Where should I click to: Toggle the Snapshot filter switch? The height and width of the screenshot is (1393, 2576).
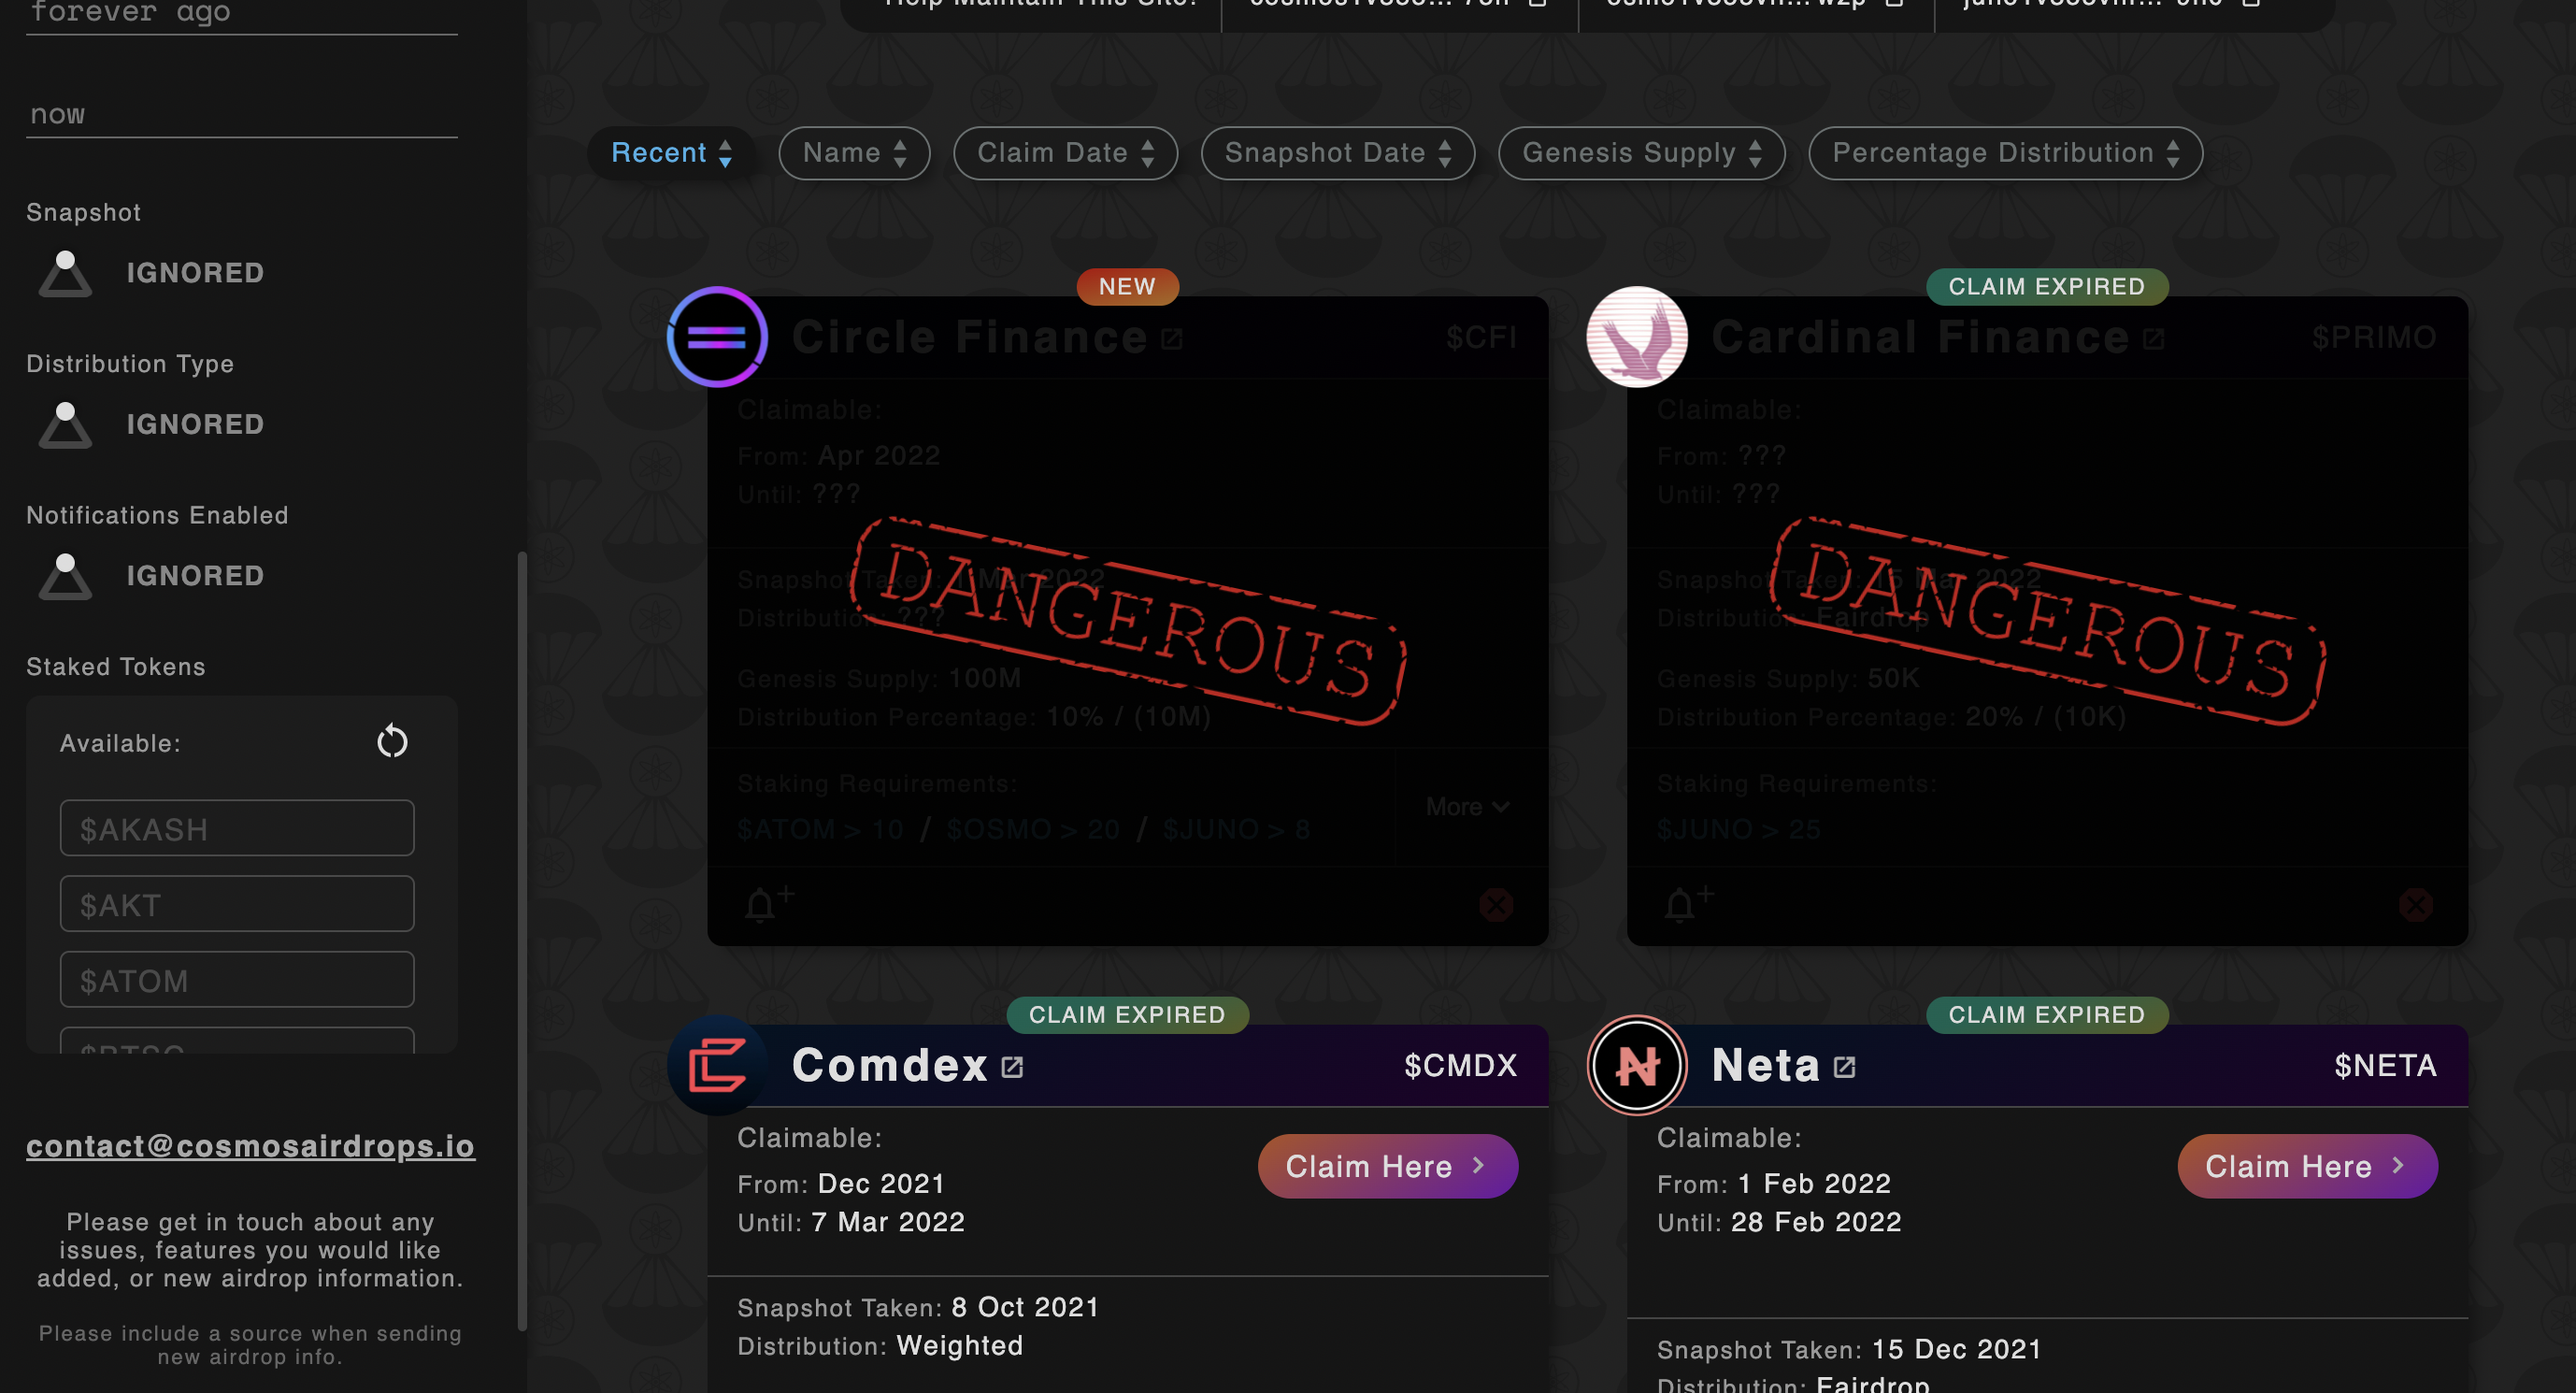(x=65, y=273)
